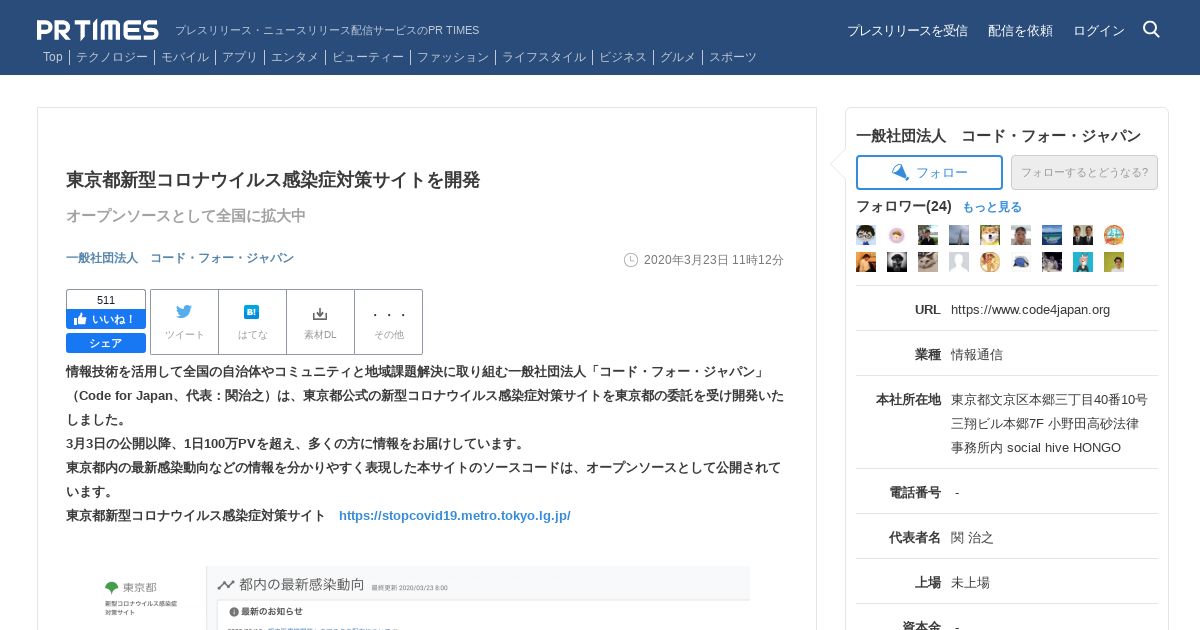This screenshot has height=630, width=1200.
Task: Click 配信を依頼 link
Action: click(x=1020, y=31)
